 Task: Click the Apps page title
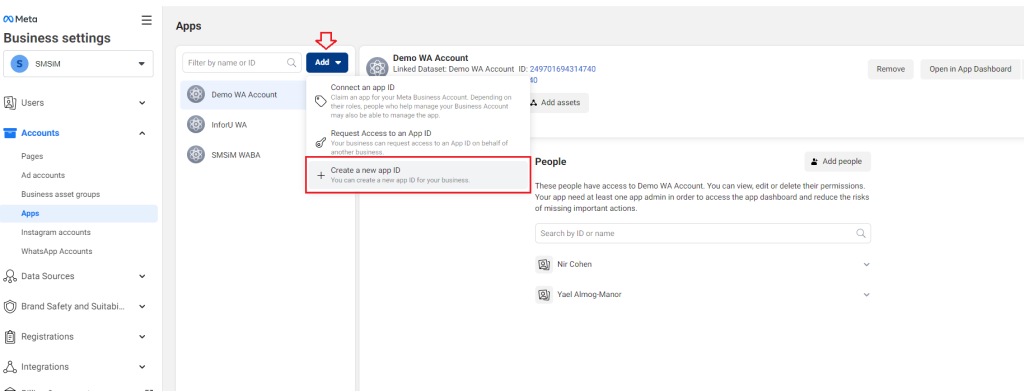[x=189, y=26]
